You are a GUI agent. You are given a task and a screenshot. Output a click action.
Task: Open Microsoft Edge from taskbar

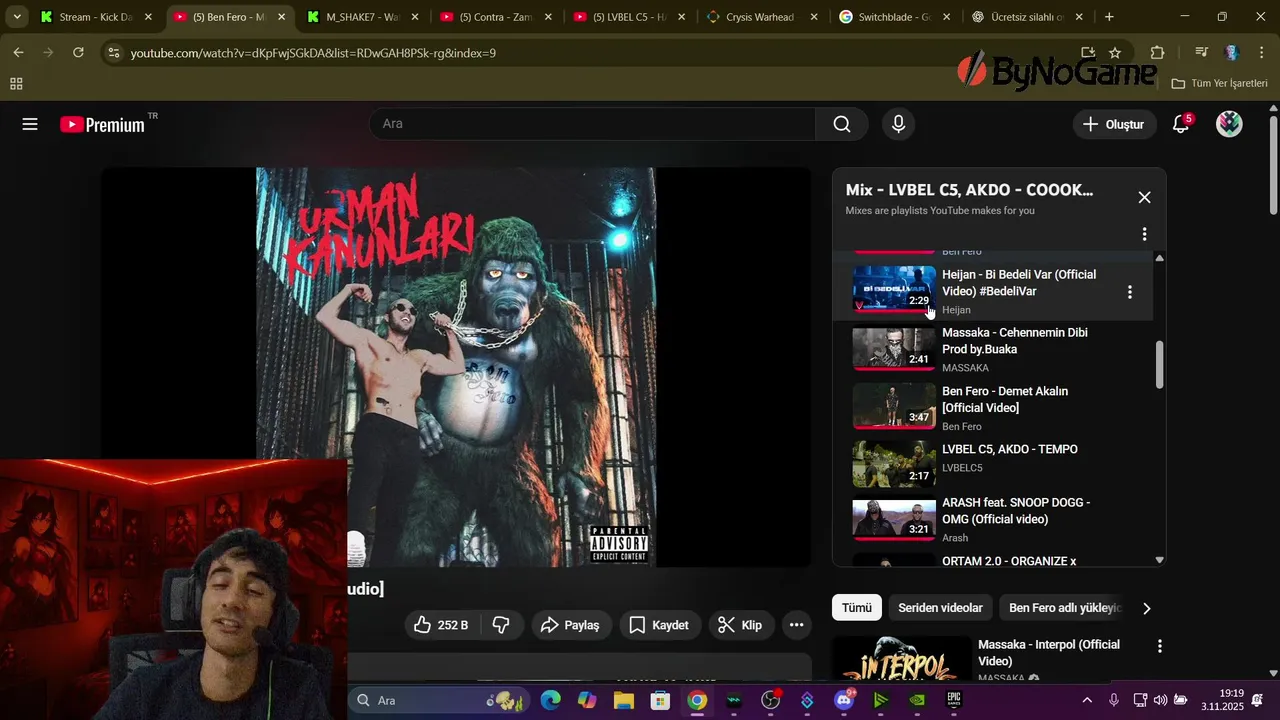(x=550, y=700)
